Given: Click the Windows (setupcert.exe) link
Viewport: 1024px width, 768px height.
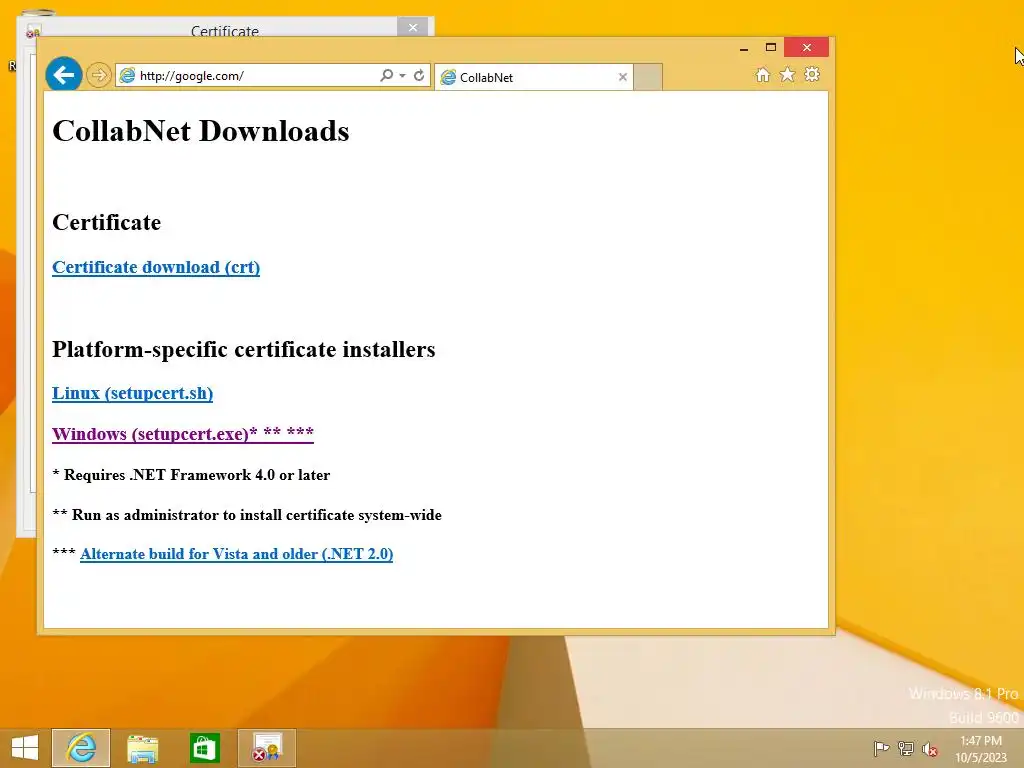Looking at the screenshot, I should (x=183, y=434).
